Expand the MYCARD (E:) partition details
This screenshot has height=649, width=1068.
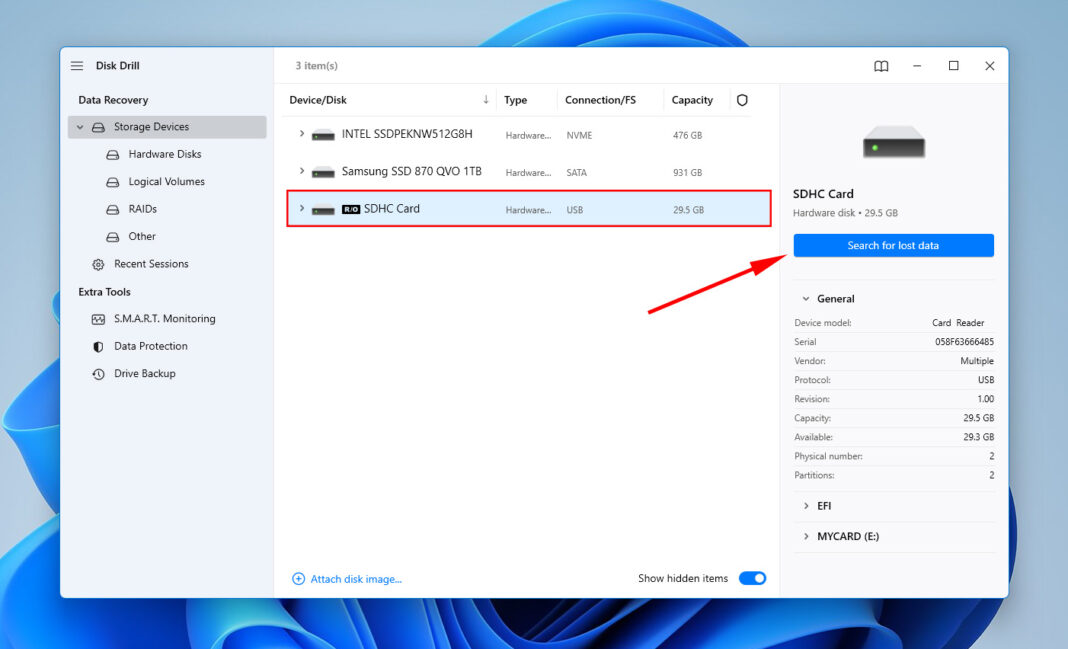click(x=807, y=536)
